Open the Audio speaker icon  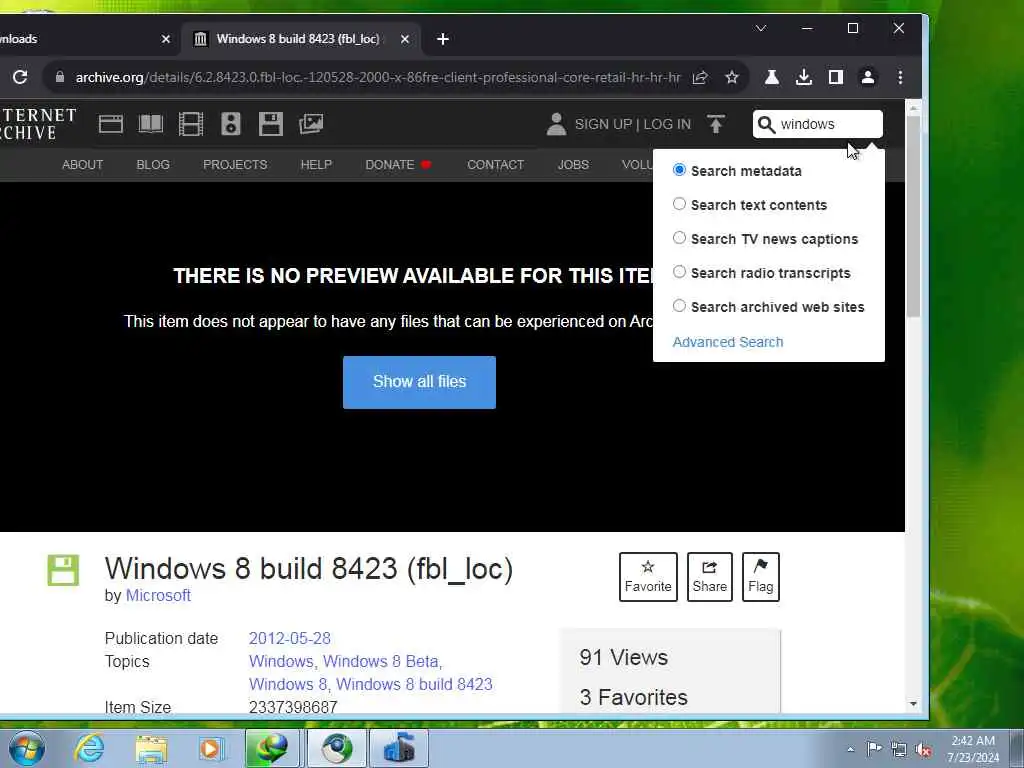coord(231,124)
